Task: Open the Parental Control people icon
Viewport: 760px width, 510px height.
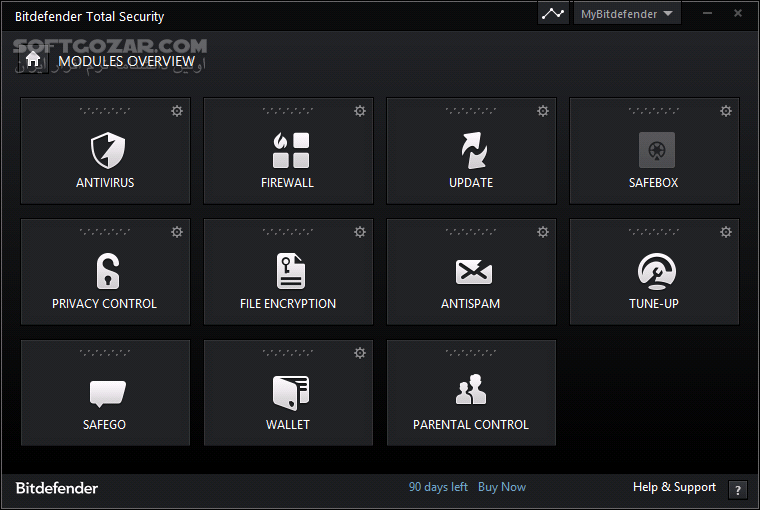Action: pyautogui.click(x=471, y=390)
